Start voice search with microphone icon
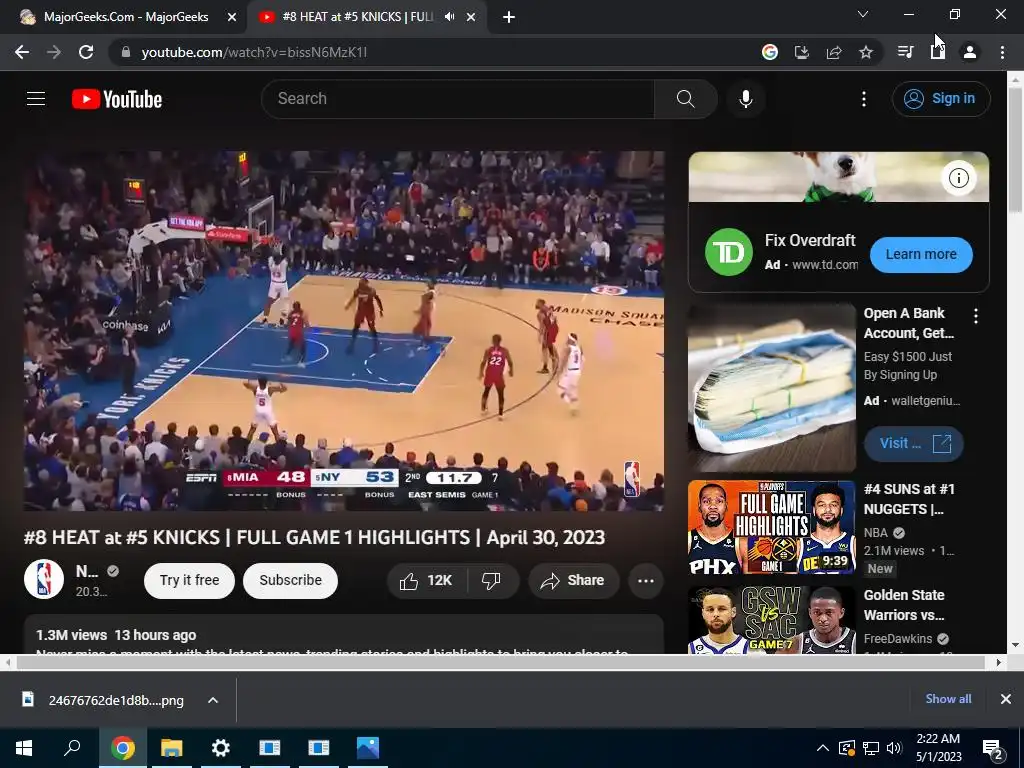The width and height of the screenshot is (1024, 768). coord(746,99)
